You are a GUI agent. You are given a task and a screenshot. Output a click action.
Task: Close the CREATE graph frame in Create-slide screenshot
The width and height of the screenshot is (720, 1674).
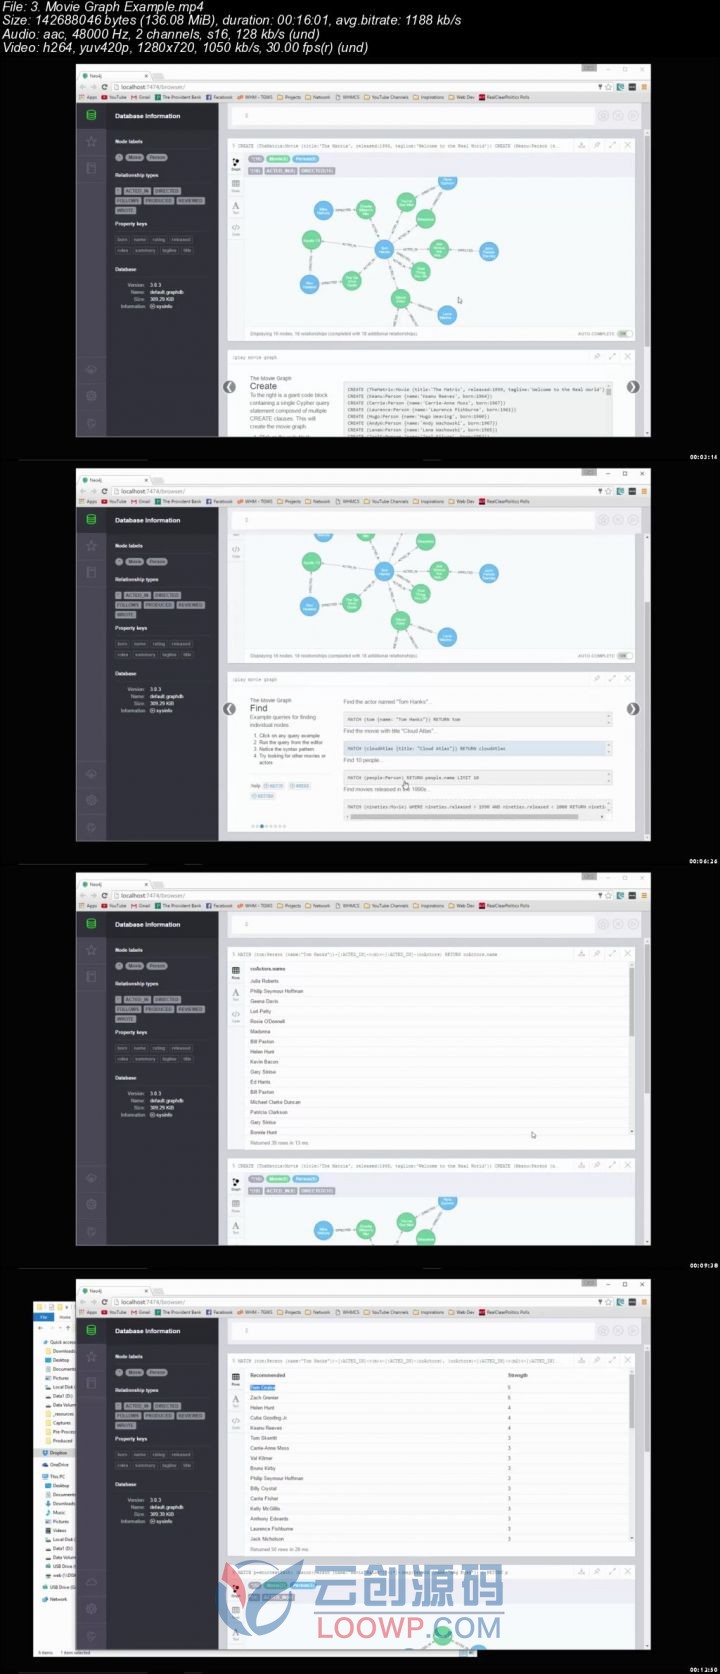pyautogui.click(x=628, y=145)
